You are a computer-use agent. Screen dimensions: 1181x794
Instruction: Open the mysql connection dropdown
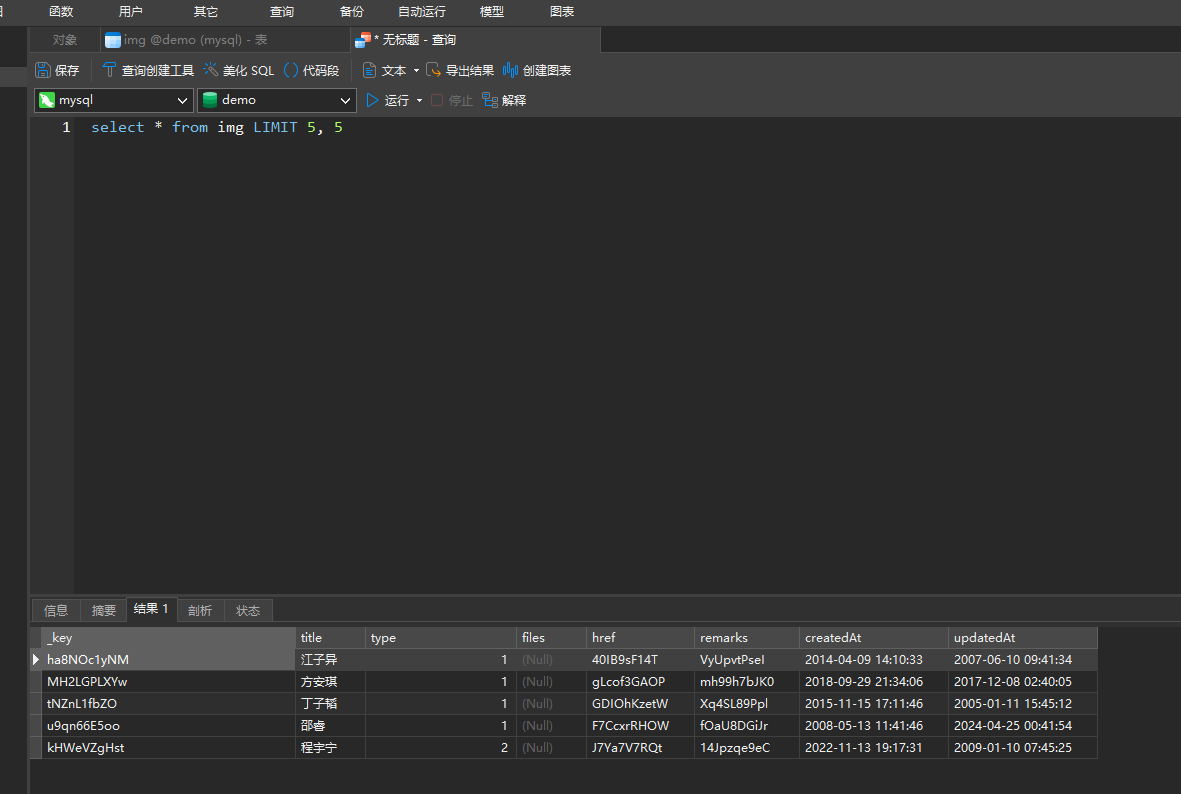pyautogui.click(x=183, y=100)
